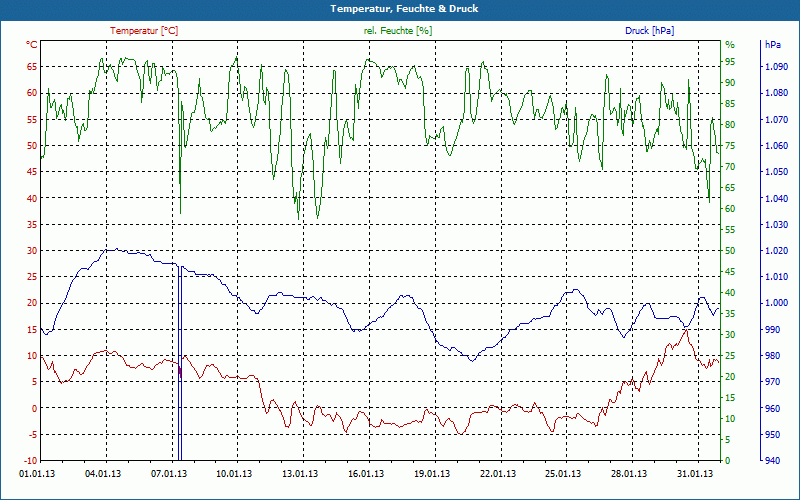Click the green humidity axis value 95
The height and width of the screenshot is (500, 800).
pos(731,62)
